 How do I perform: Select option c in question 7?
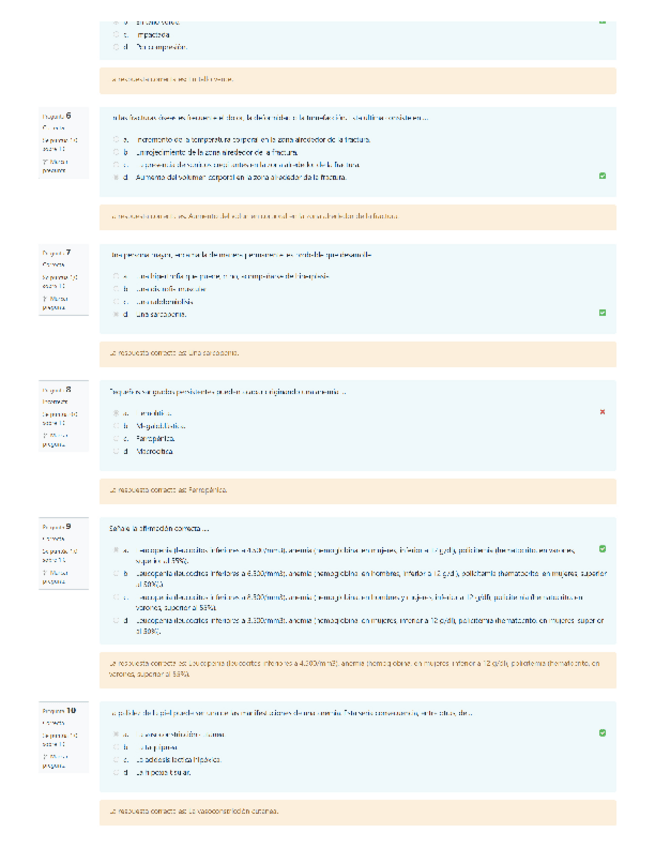click(x=116, y=301)
